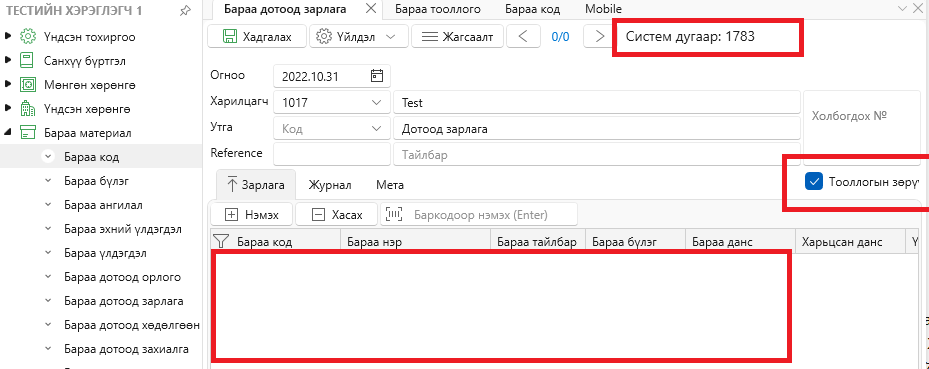Click the Тайлбар input field
929x369 pixels.
(597, 154)
